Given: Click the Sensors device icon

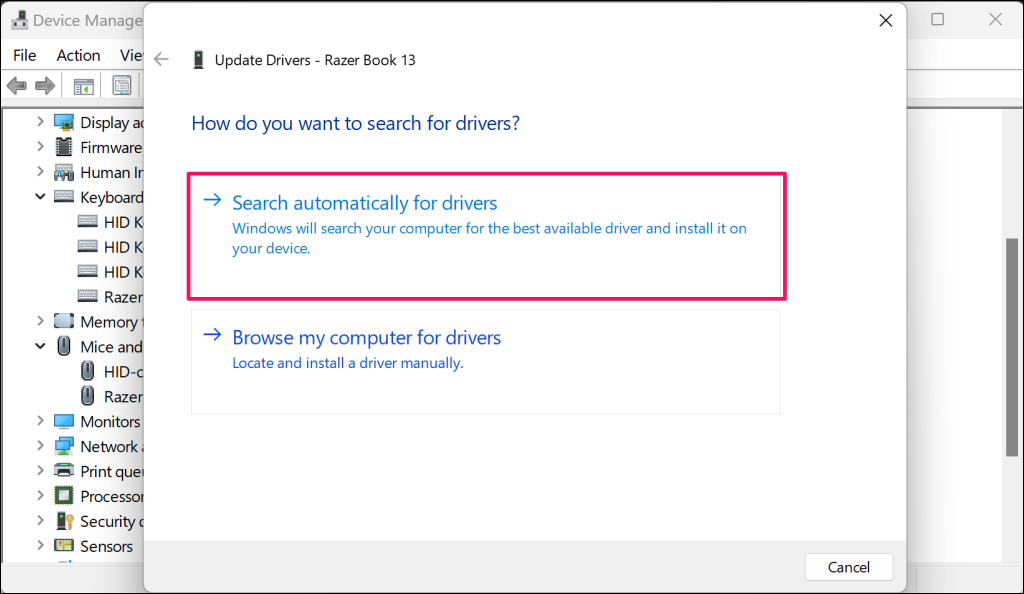Looking at the screenshot, I should [64, 546].
